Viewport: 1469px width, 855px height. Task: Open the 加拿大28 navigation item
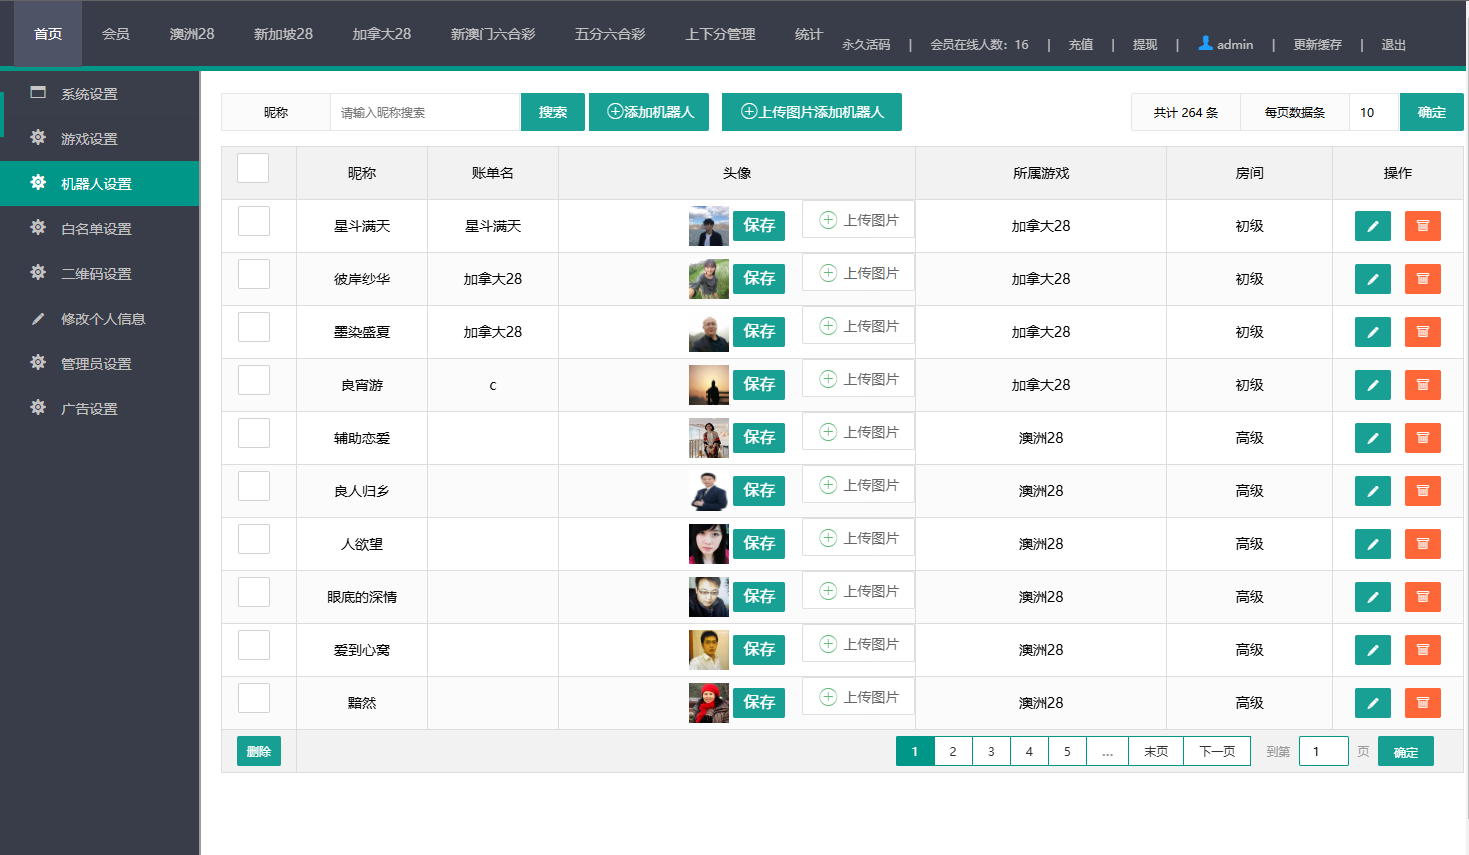click(x=382, y=34)
